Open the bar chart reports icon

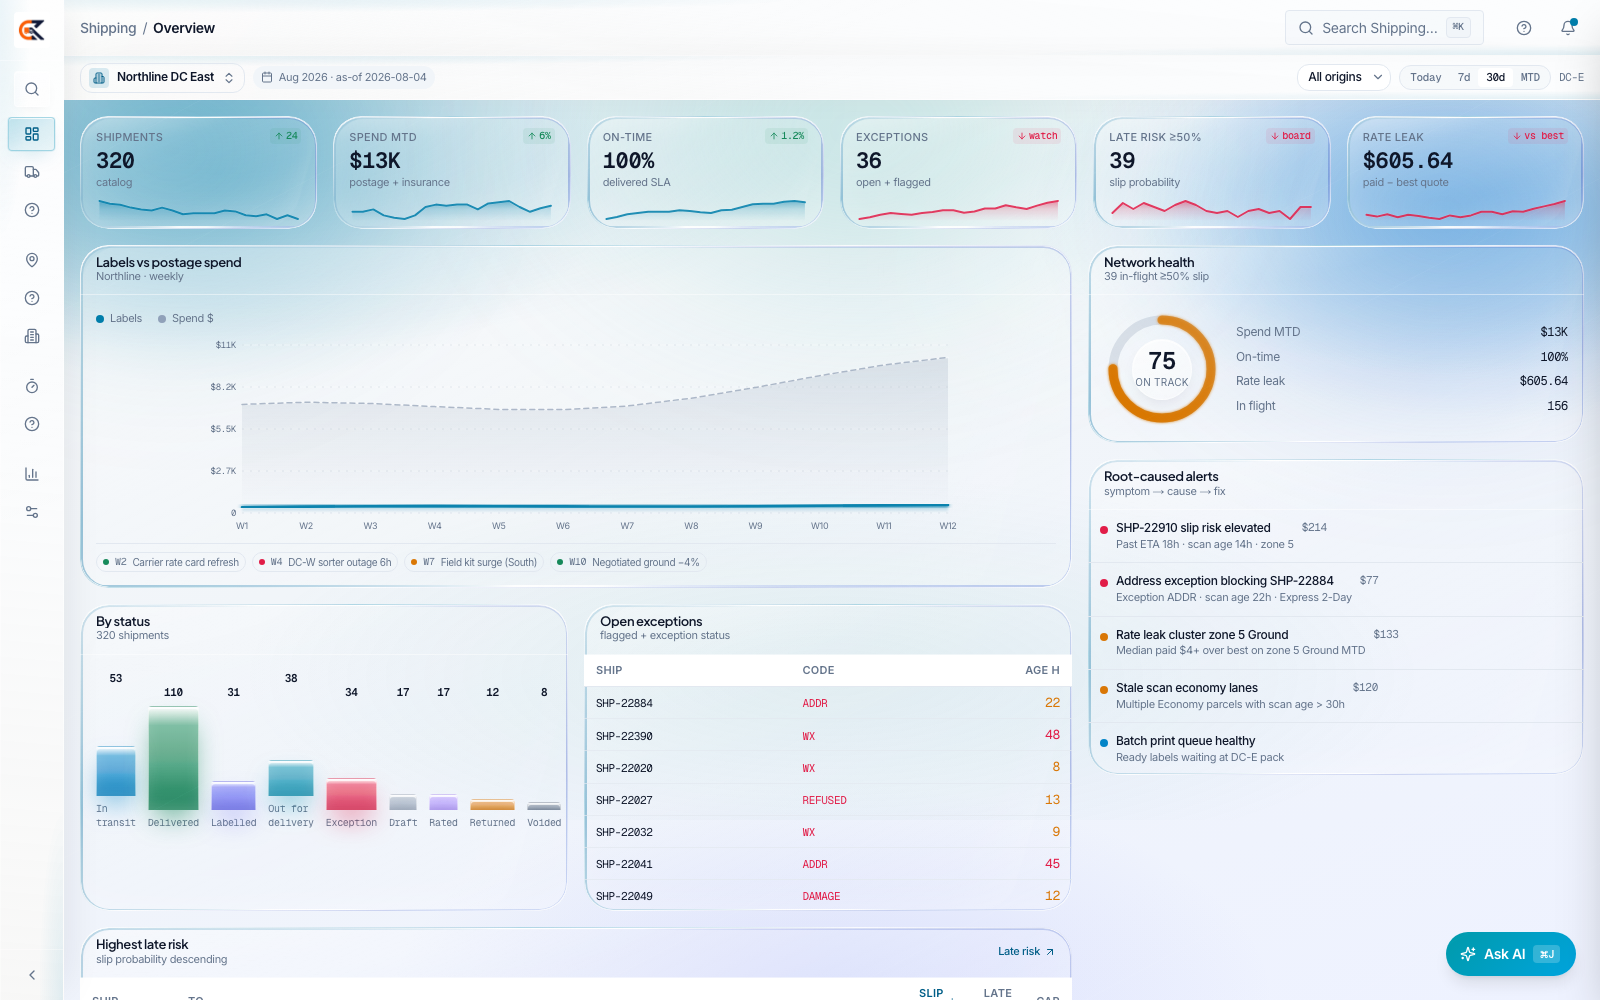point(32,474)
